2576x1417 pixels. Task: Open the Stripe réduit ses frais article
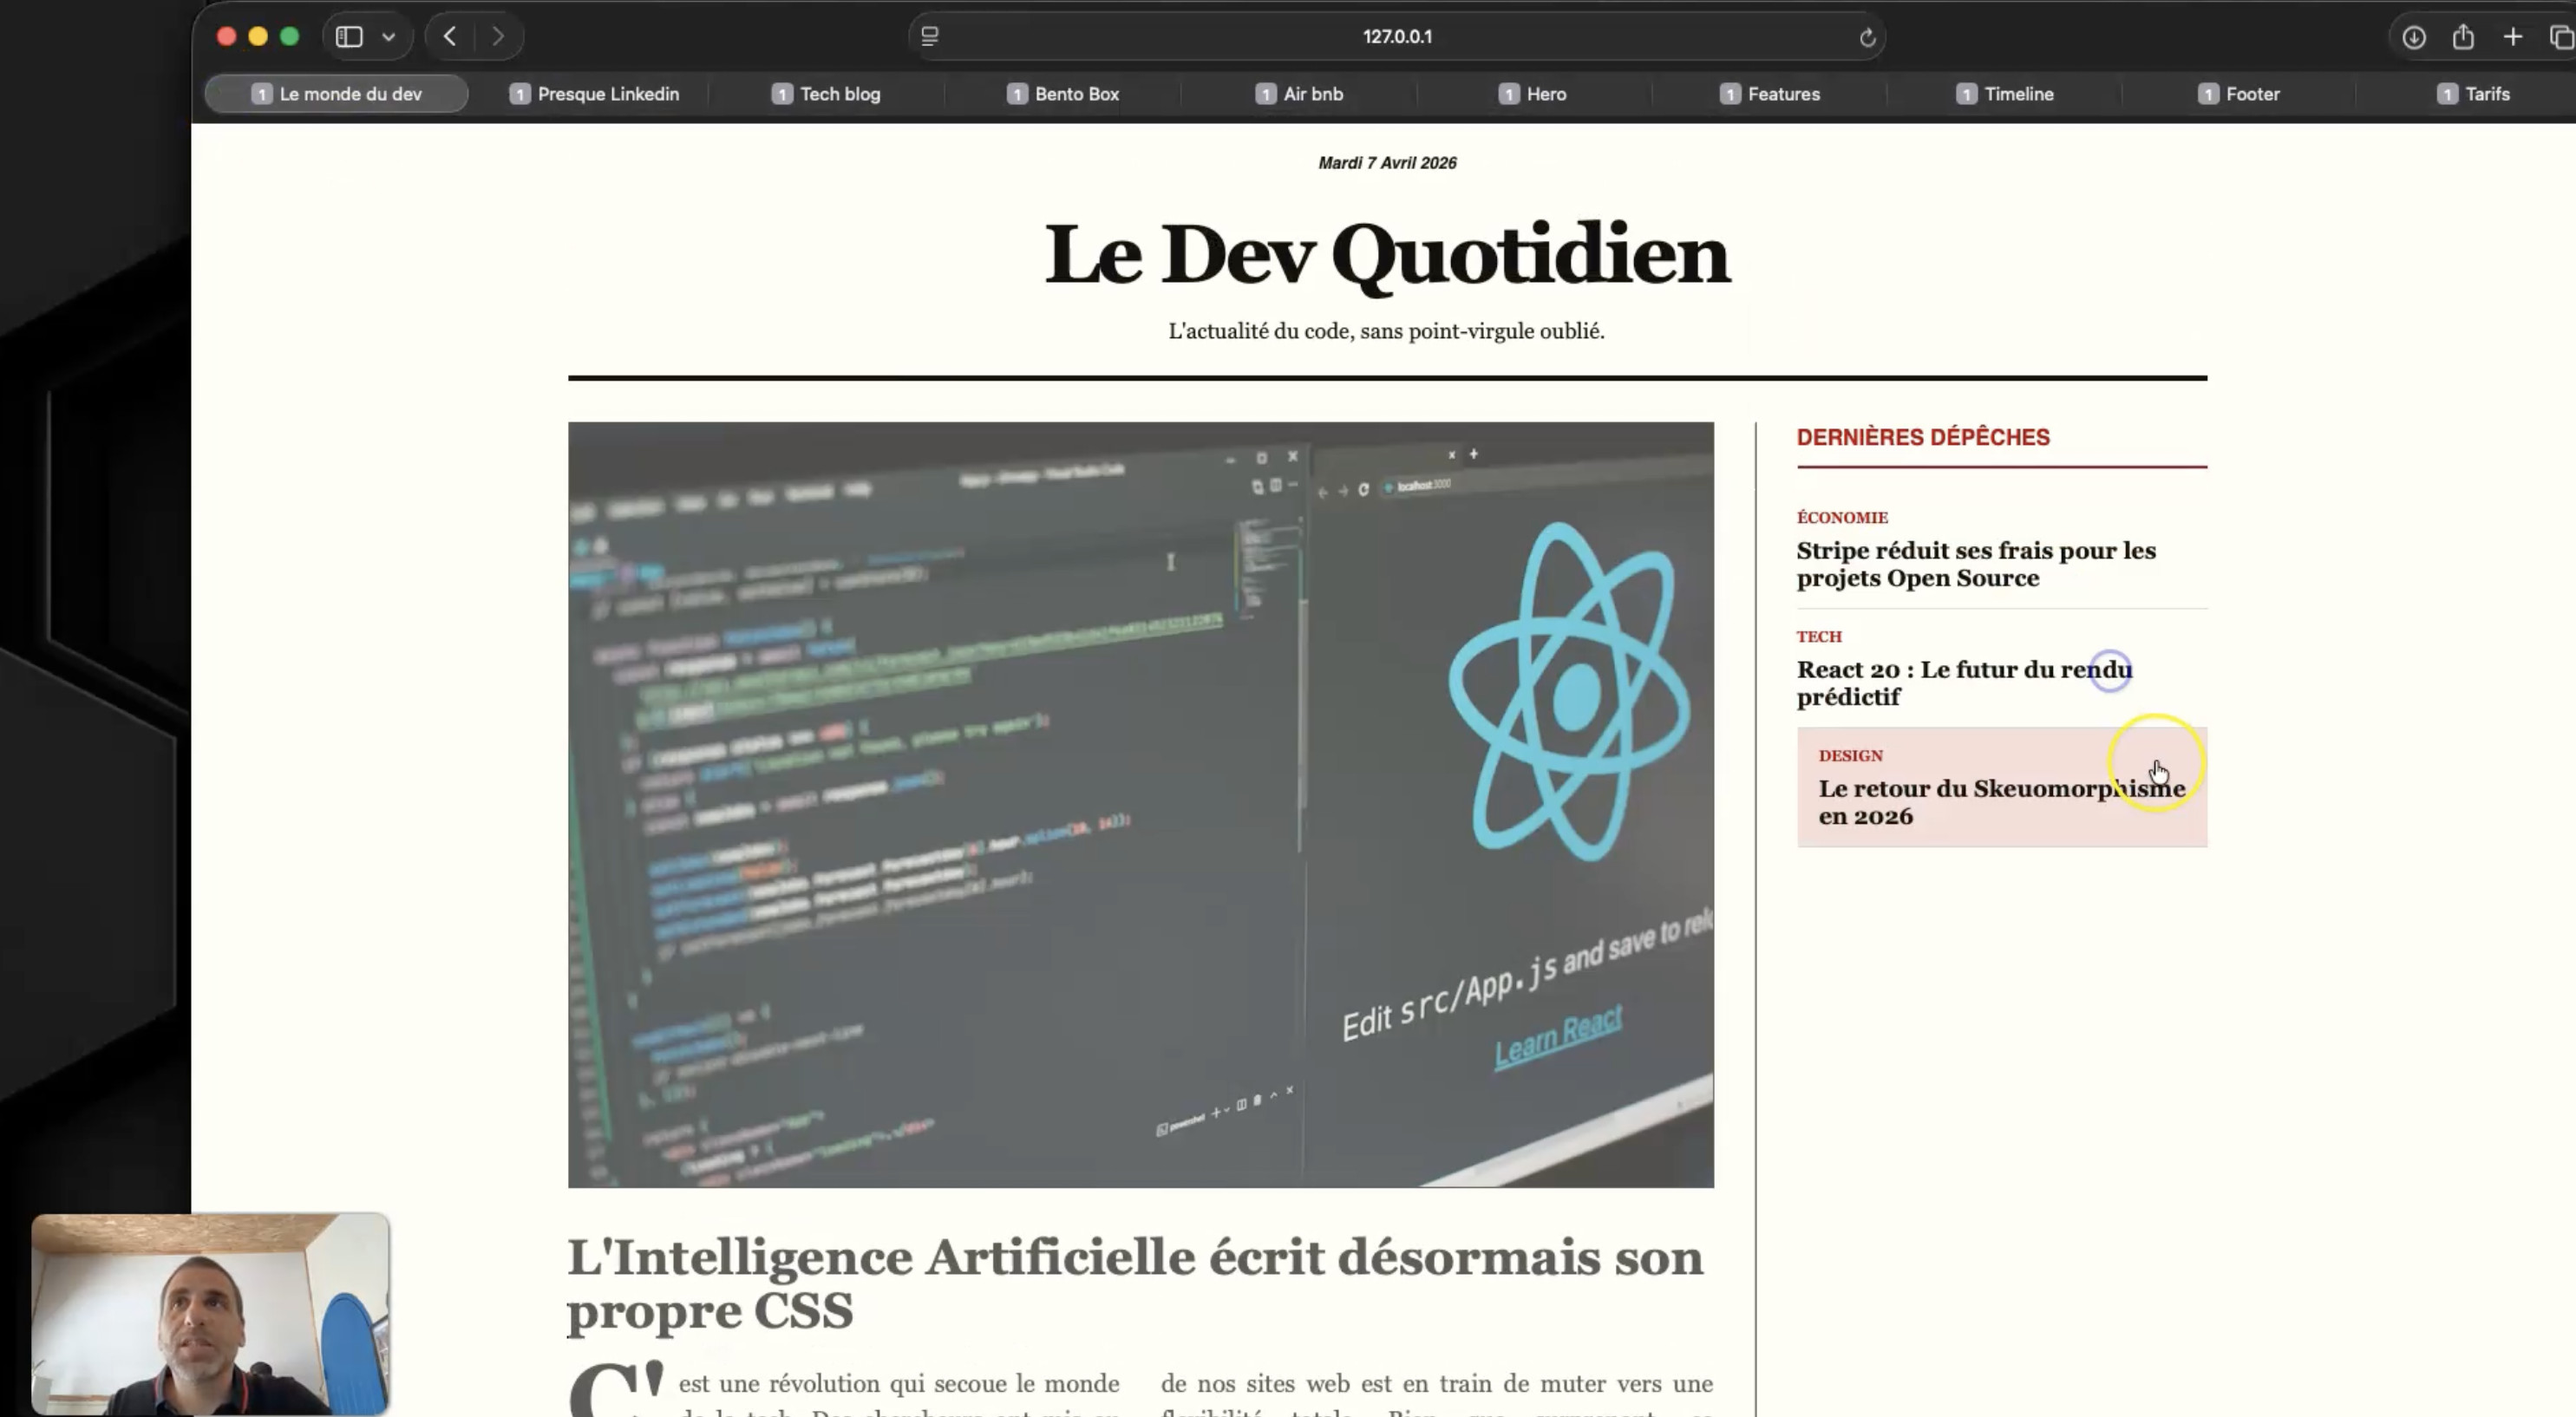coord(1975,564)
